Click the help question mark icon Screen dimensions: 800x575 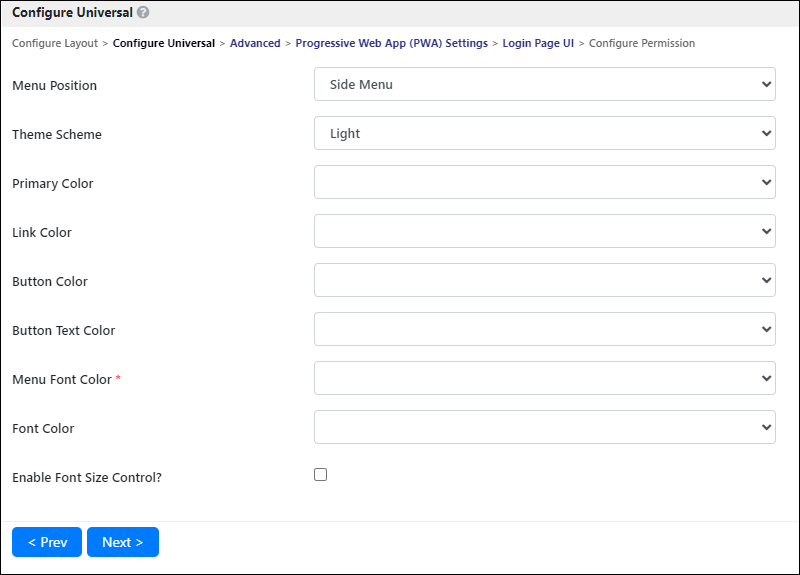pos(143,12)
